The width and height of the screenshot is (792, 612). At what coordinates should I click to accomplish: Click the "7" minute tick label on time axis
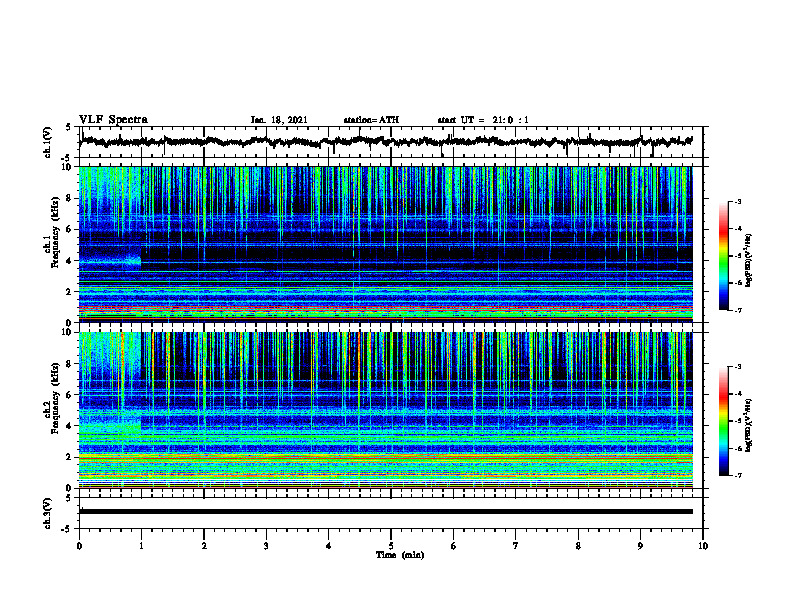(x=516, y=546)
